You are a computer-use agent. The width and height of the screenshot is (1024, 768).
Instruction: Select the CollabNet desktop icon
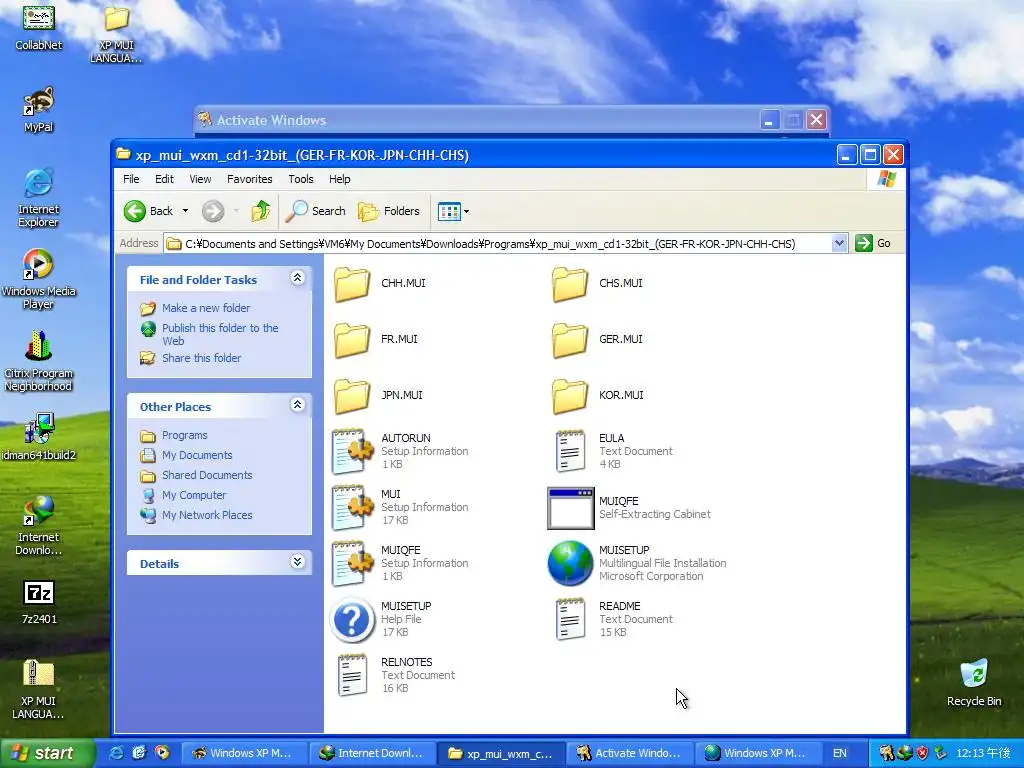point(39,27)
